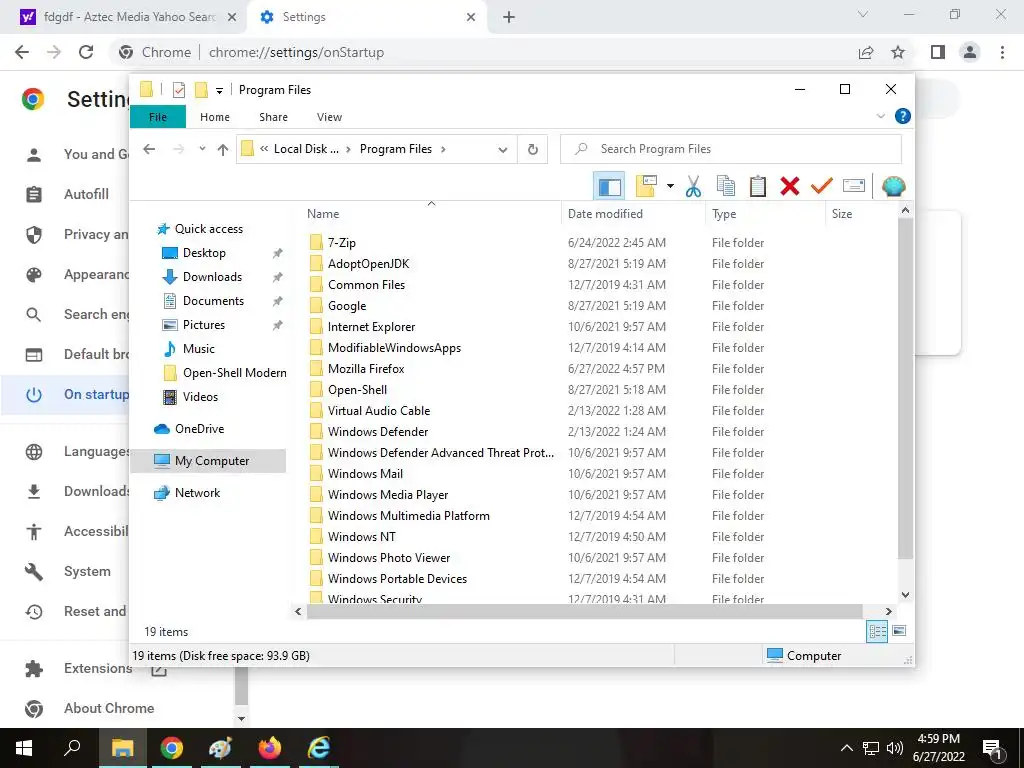Click the Chrome bookmark star icon
This screenshot has height=768, width=1024.
point(898,52)
